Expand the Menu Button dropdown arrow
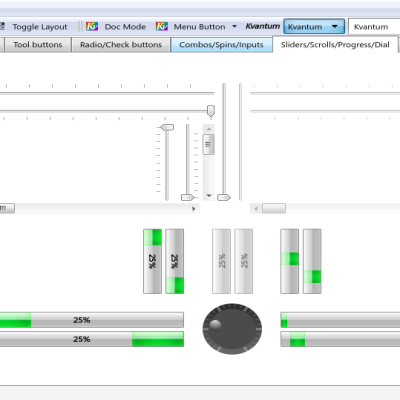The height and width of the screenshot is (400, 400). click(234, 26)
